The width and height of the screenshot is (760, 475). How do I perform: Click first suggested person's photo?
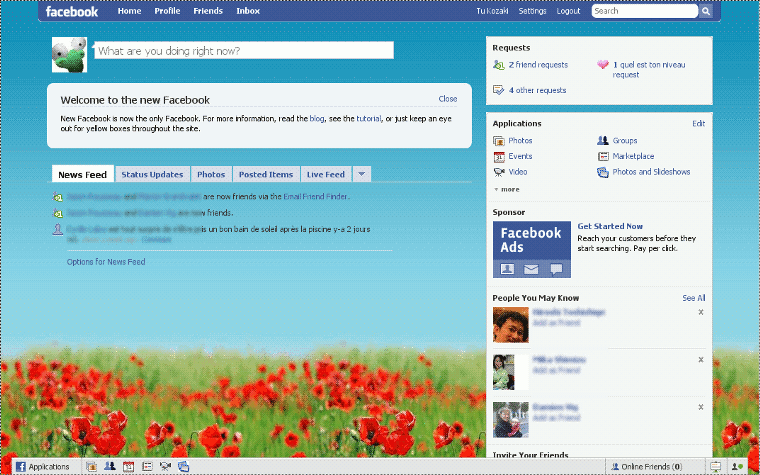[511, 325]
